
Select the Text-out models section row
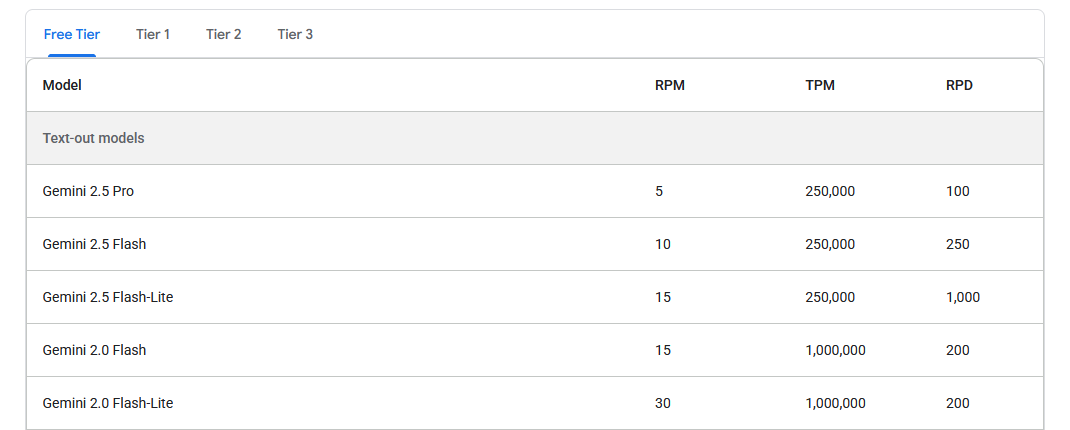[535, 138]
